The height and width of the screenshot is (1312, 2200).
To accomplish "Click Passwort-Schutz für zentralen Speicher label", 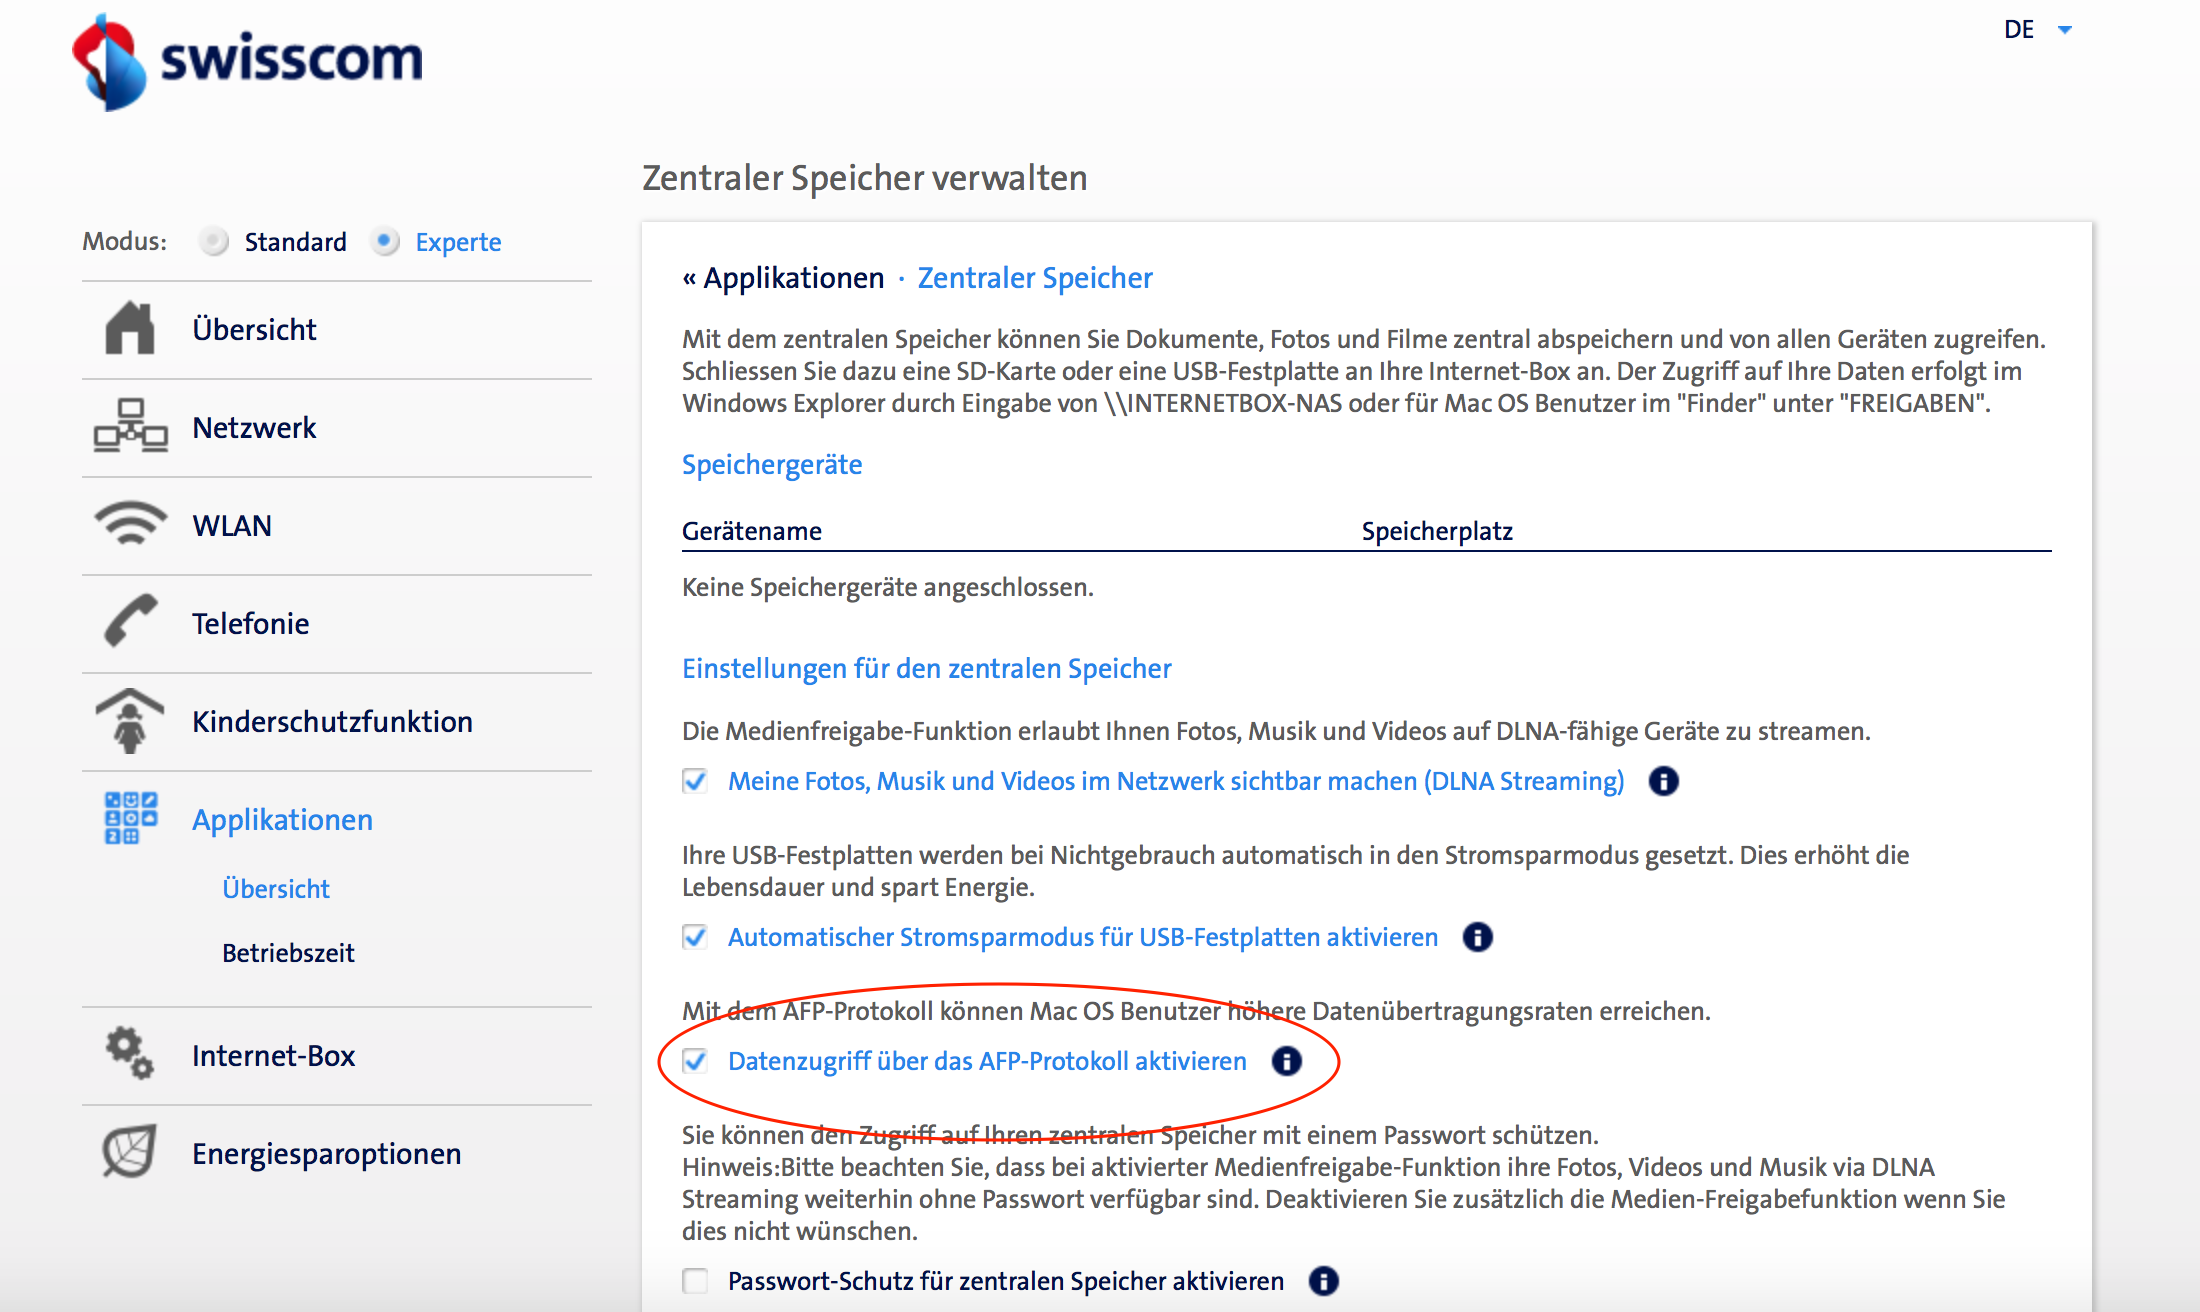I will coord(1006,1281).
